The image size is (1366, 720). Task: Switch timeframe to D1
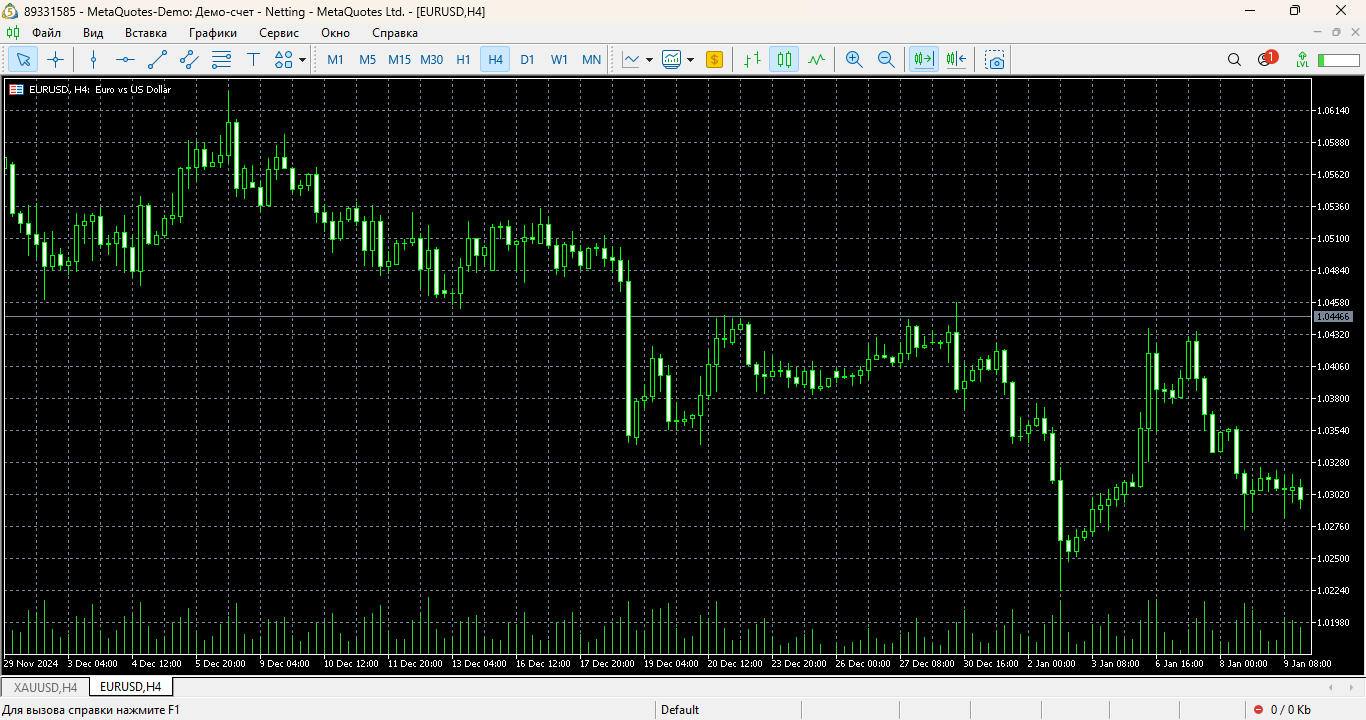point(527,59)
